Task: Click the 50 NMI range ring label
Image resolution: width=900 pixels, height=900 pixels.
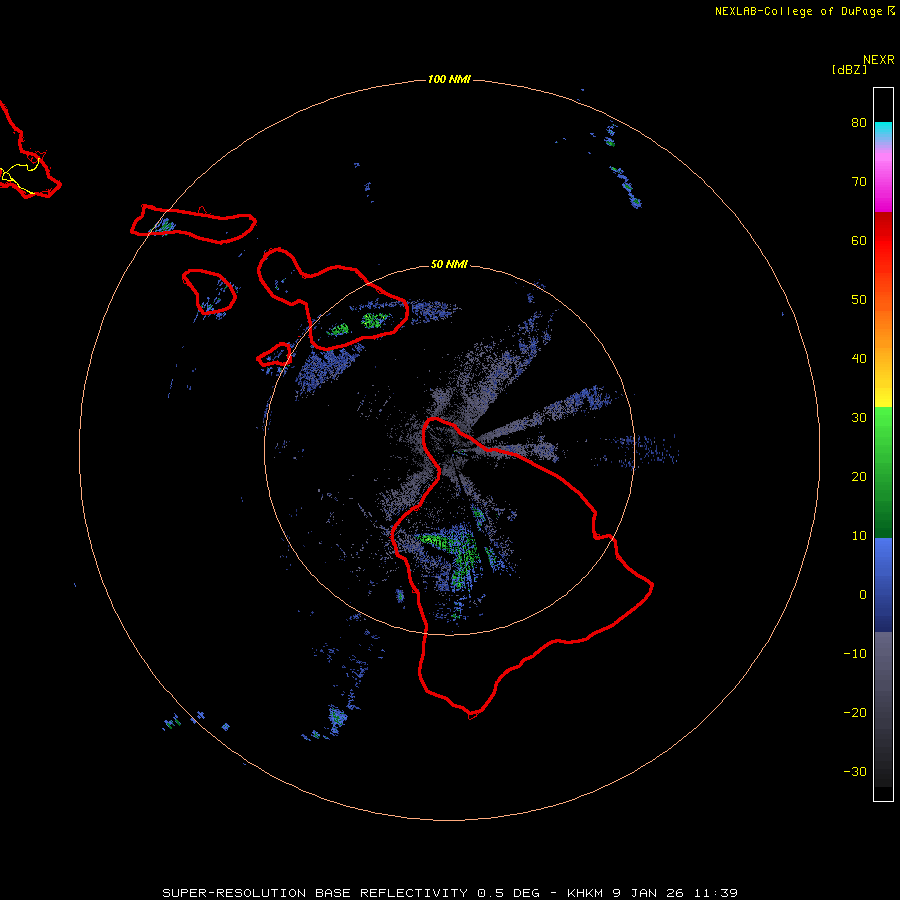Action: coord(449,264)
